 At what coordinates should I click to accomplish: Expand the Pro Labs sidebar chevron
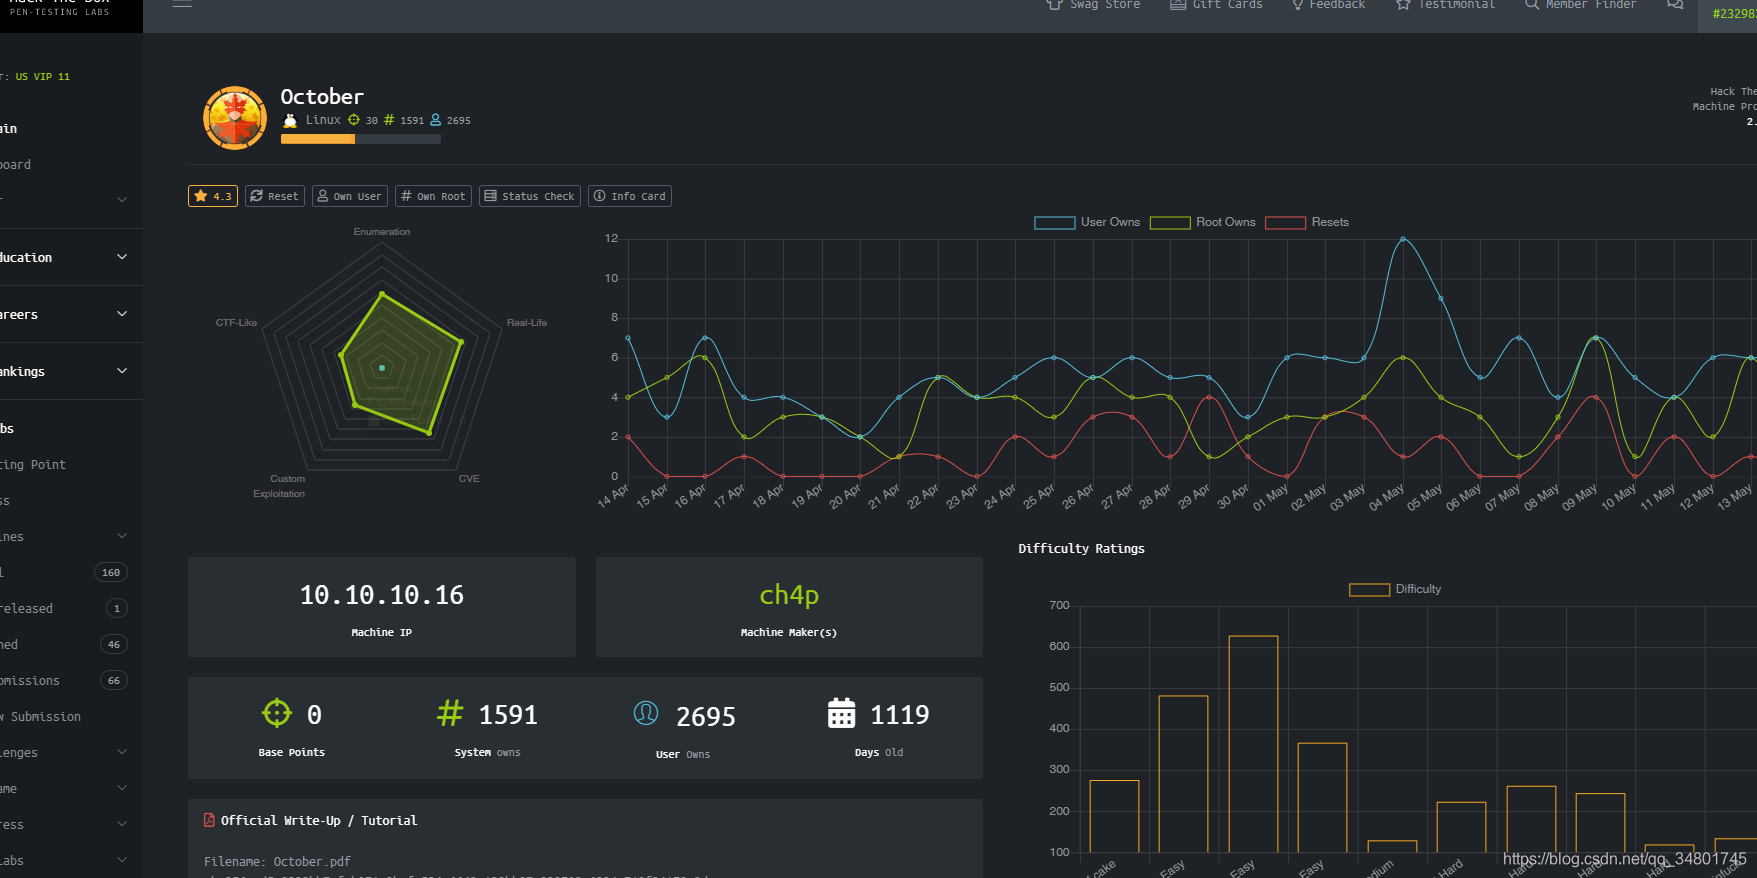(x=122, y=860)
